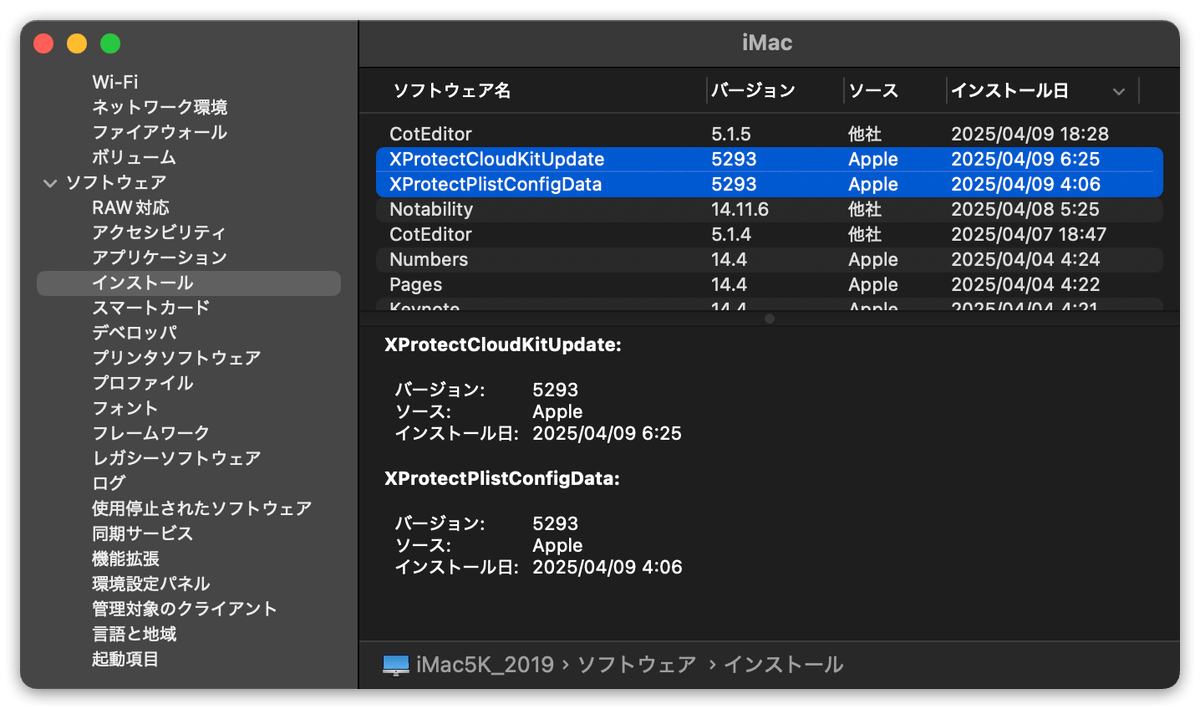Open 言語と地域 in the sidebar

click(x=134, y=634)
